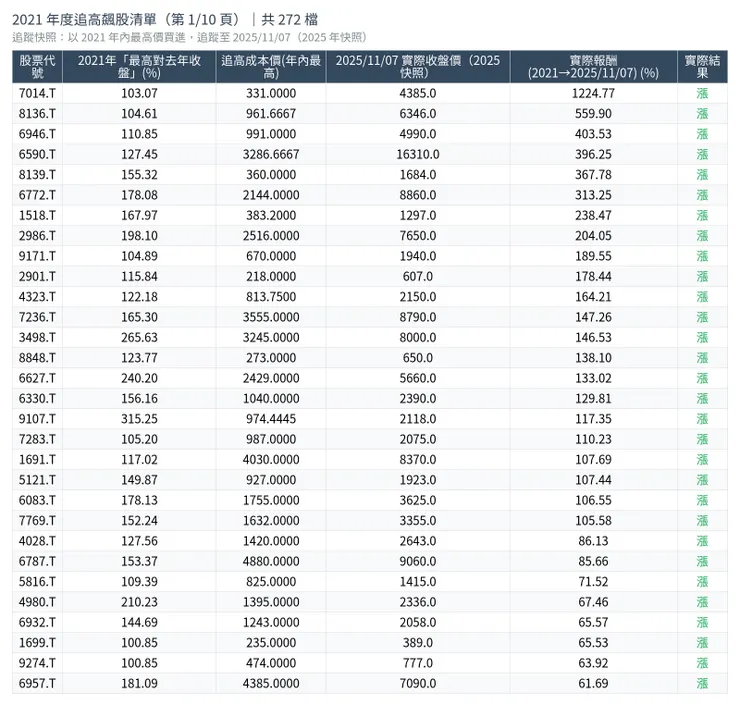Select stock code 4323.T
The height and width of the screenshot is (706, 740).
pos(37,297)
